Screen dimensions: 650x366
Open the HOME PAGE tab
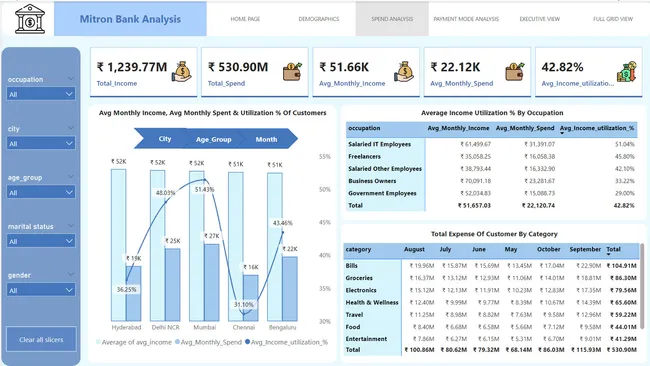245,19
